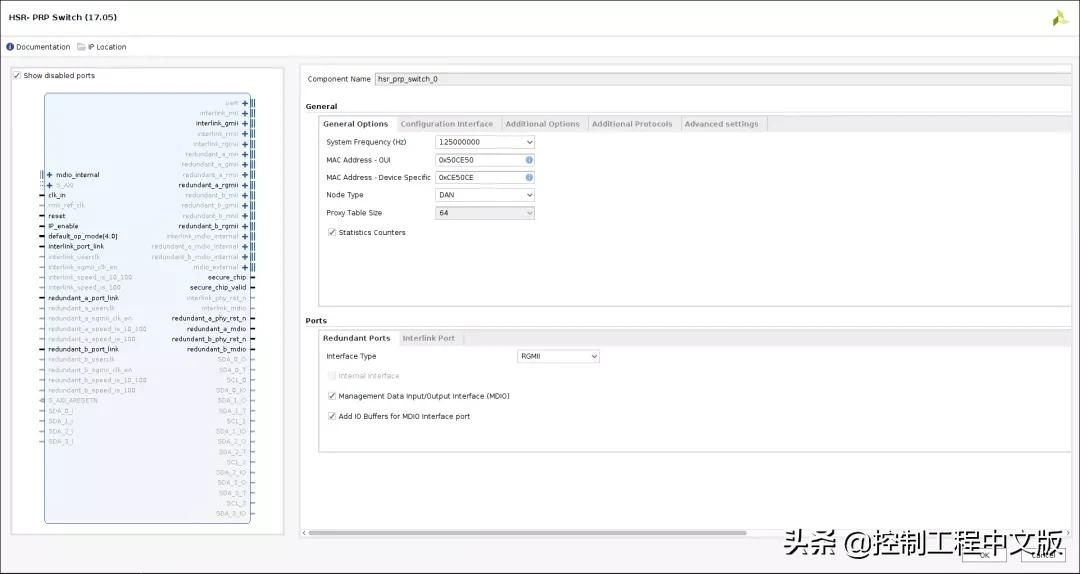Switch to the General Options tab
The image size is (1080, 574).
[x=355, y=124]
